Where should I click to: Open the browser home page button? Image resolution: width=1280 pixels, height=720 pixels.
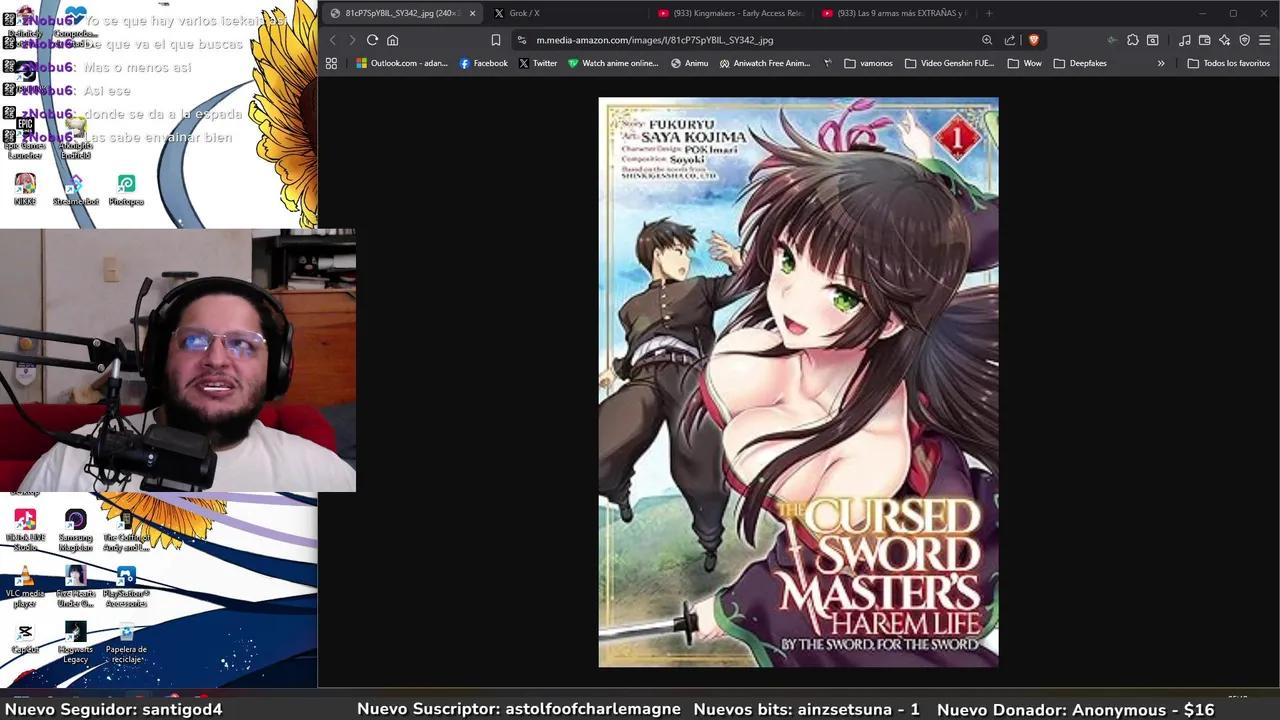[392, 40]
